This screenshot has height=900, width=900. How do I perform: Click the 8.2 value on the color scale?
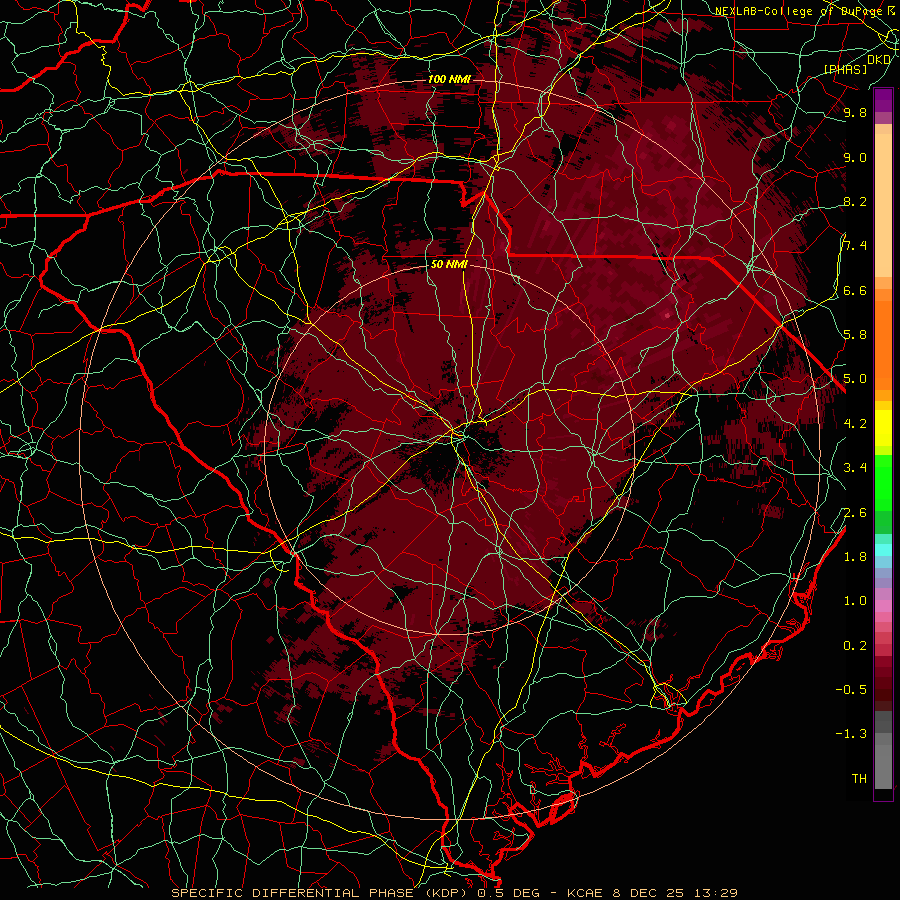(855, 201)
